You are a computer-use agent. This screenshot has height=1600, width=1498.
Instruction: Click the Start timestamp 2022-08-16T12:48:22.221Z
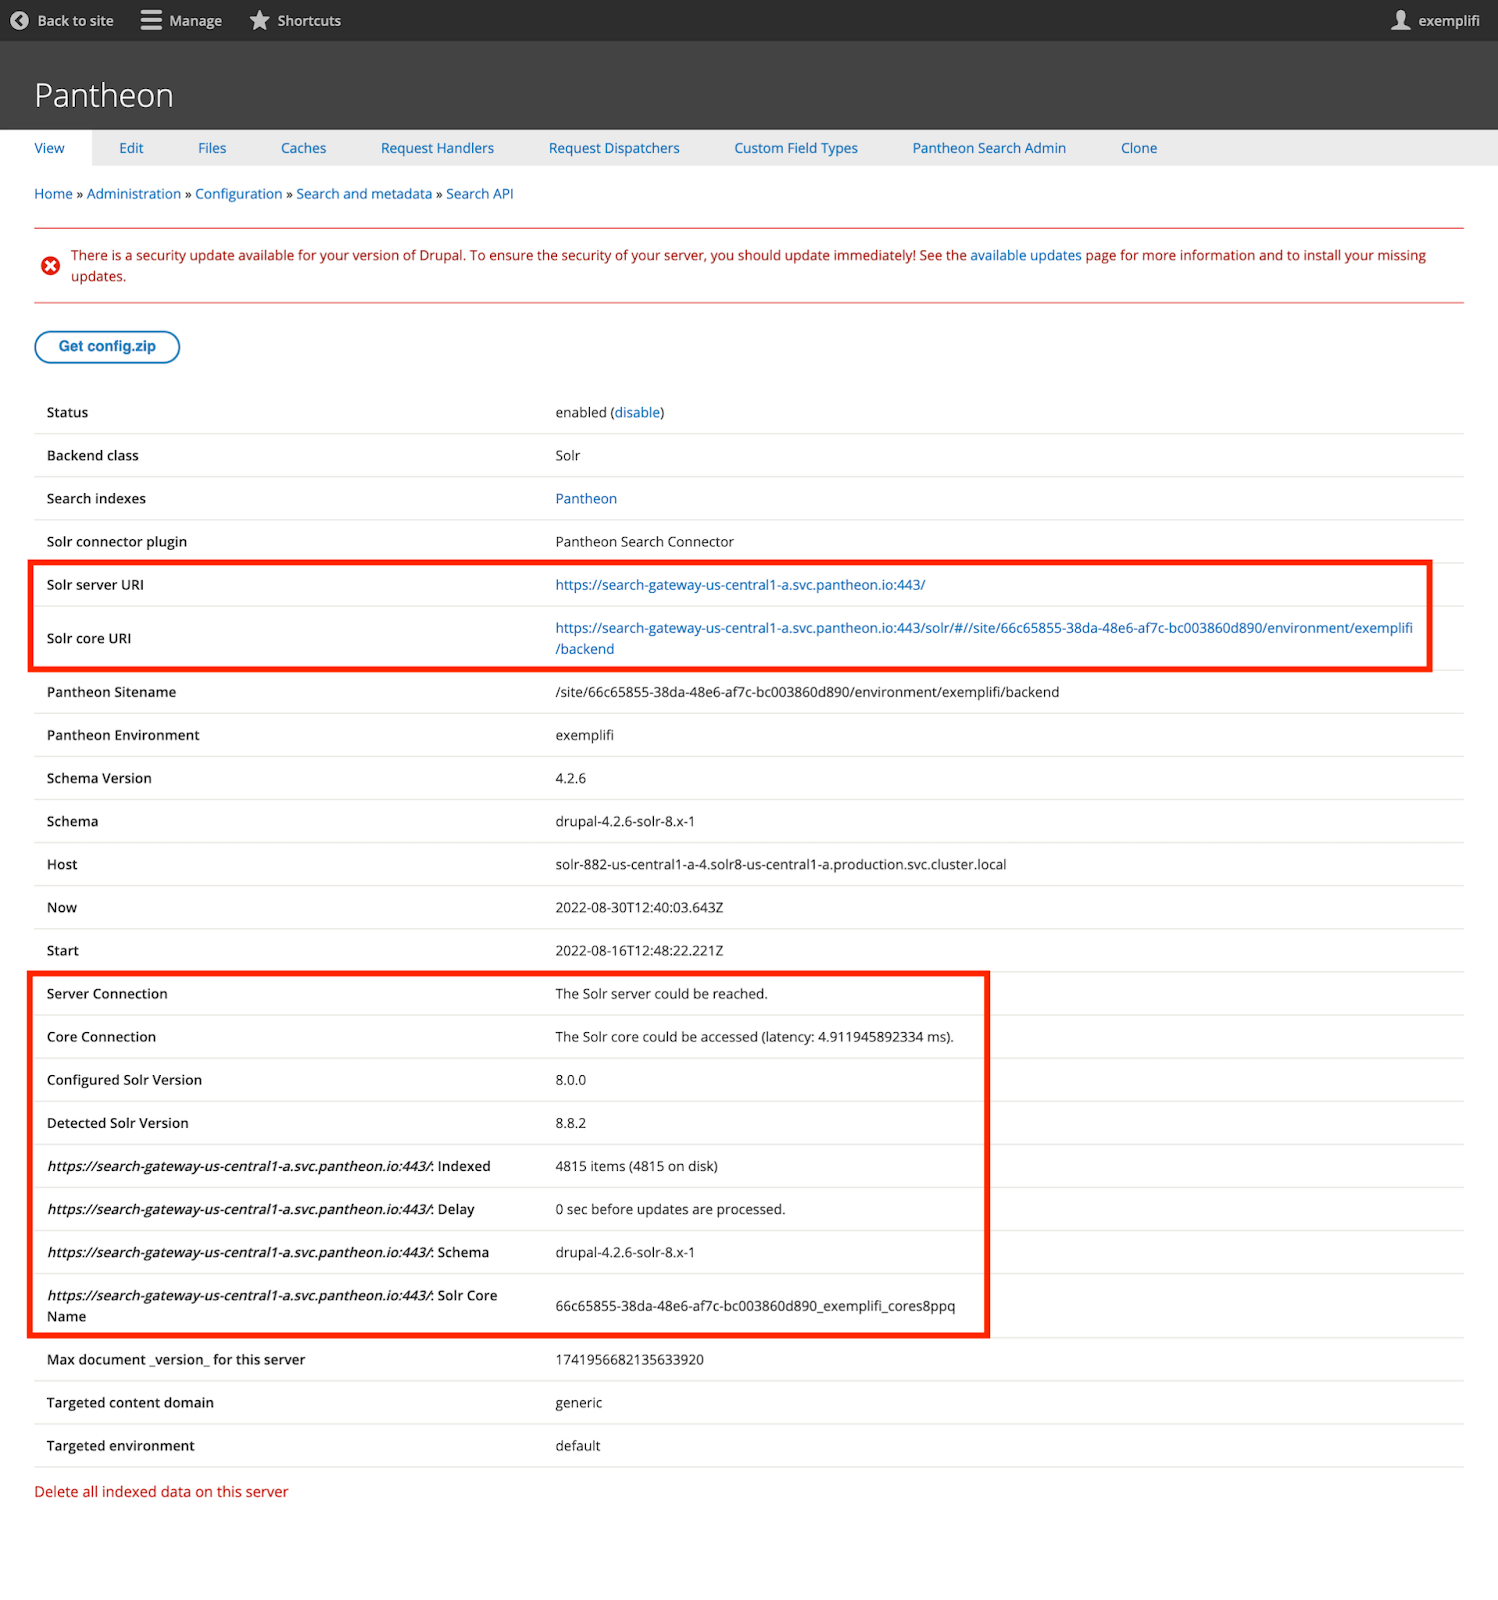tap(639, 950)
